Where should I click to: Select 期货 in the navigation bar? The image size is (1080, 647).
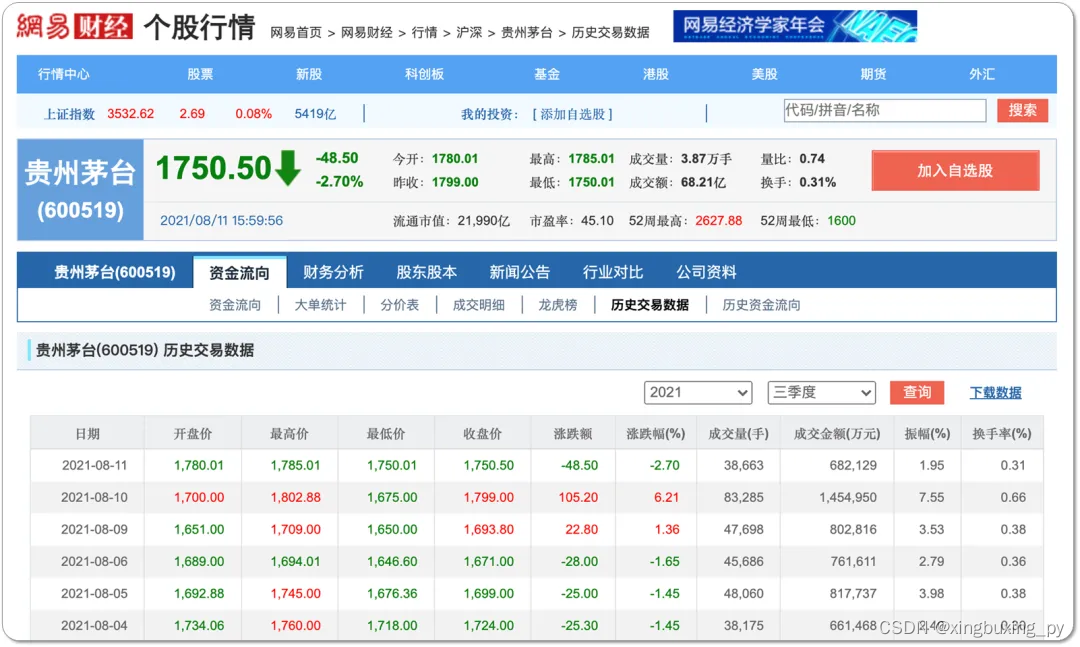(x=873, y=74)
